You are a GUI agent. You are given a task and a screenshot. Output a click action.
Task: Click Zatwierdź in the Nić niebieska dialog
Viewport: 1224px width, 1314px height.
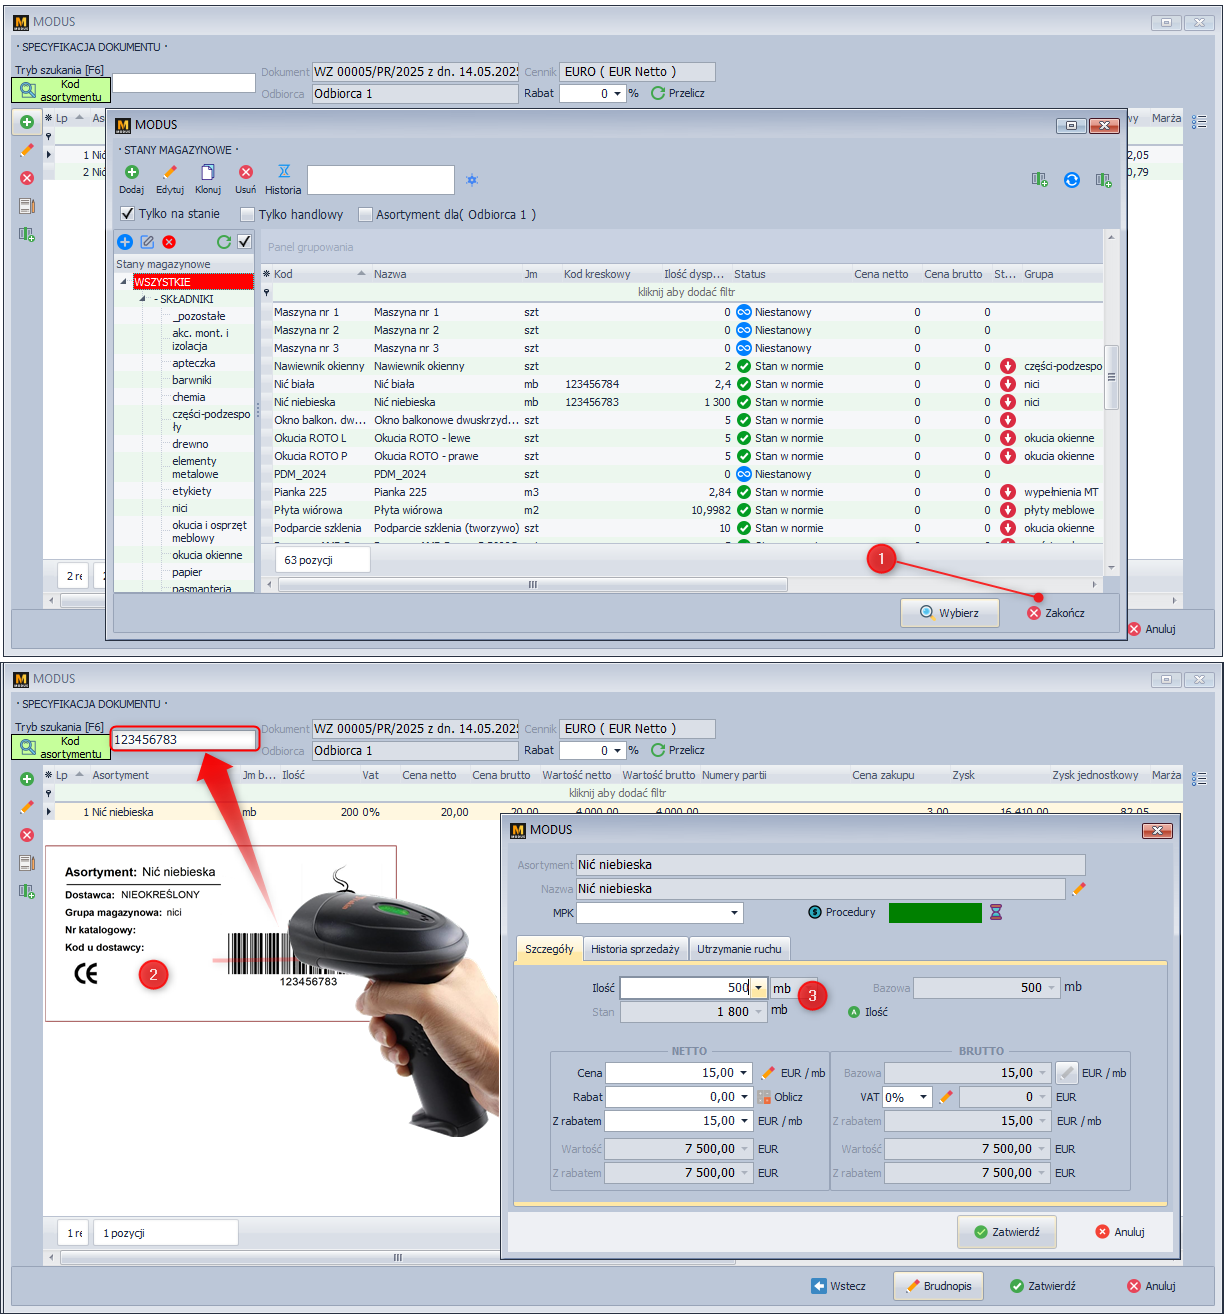tap(1006, 1232)
